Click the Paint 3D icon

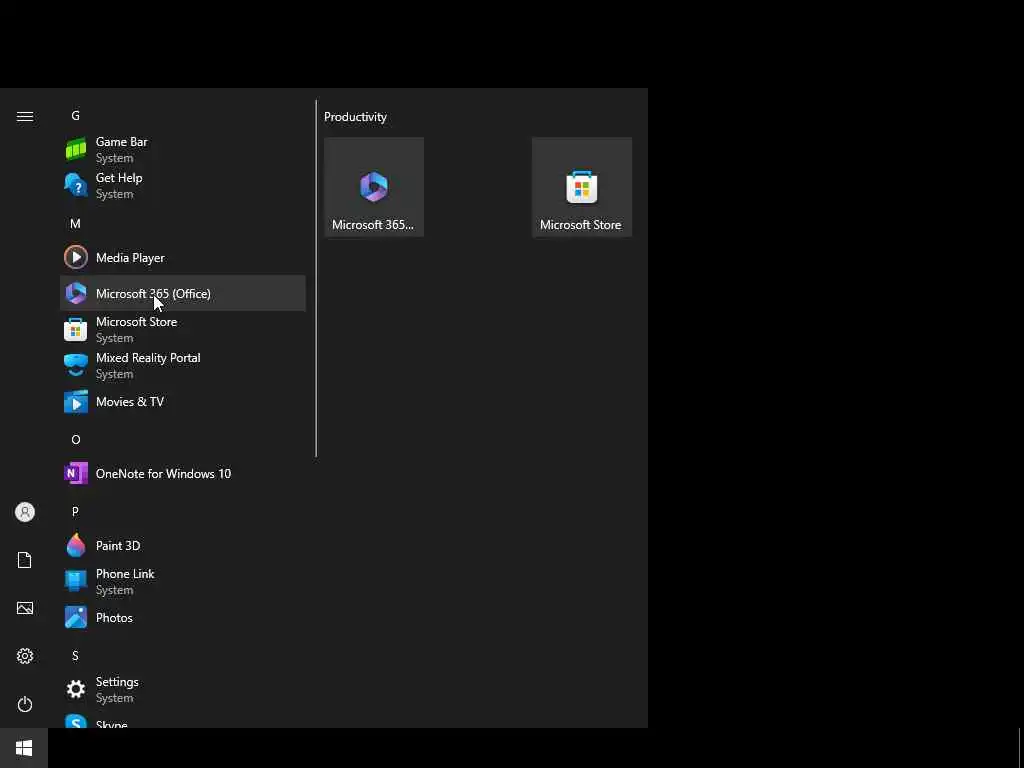point(76,545)
